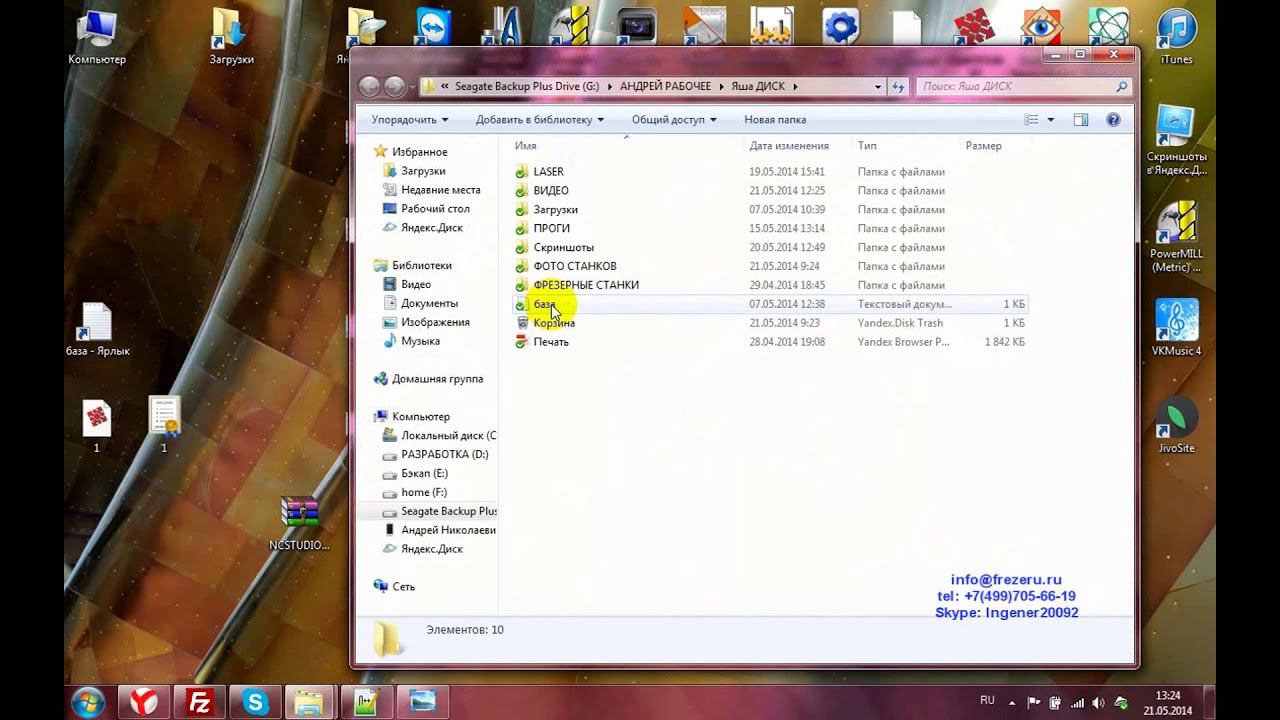Screen dimensions: 1280x720
Task: Open the Бэкап (E:) drive
Action: click(x=424, y=474)
